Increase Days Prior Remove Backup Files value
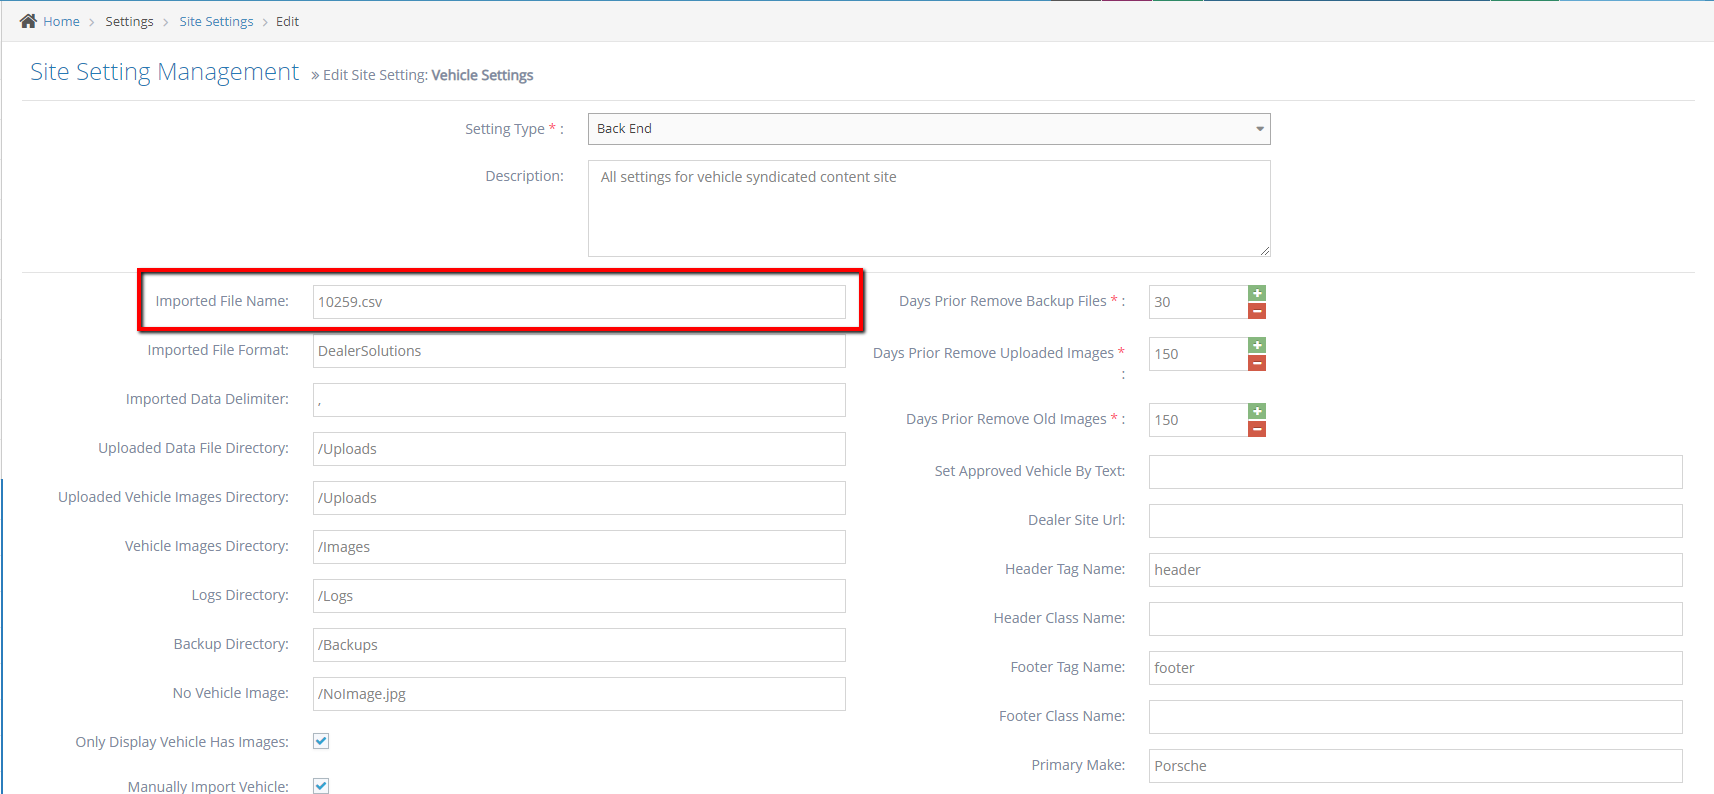The width and height of the screenshot is (1714, 794). [x=1257, y=293]
